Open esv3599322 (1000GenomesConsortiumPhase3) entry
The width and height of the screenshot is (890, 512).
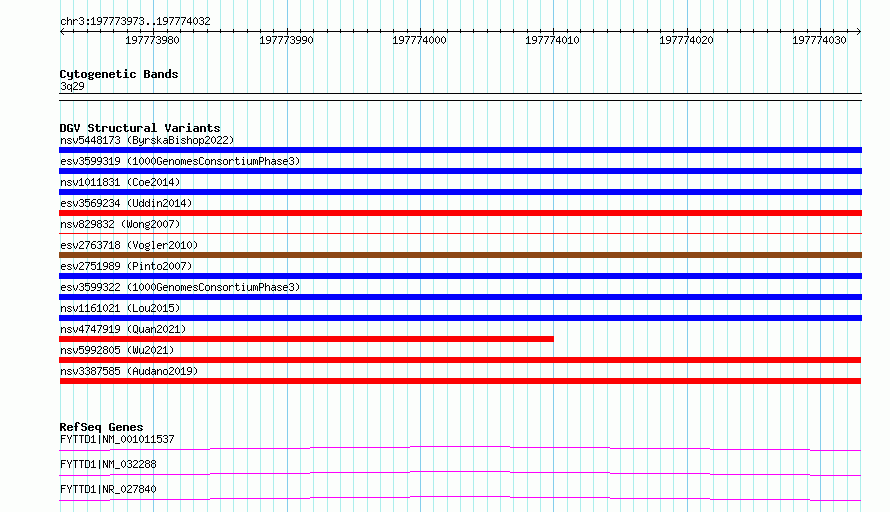pyautogui.click(x=180, y=287)
